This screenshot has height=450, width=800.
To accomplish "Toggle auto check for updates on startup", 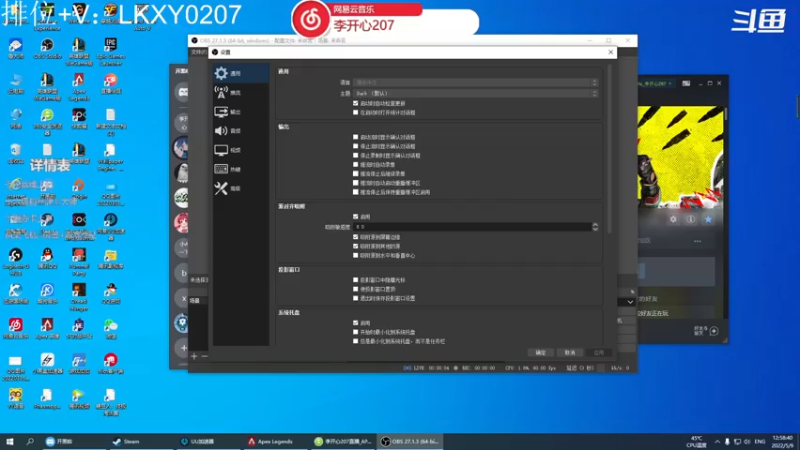I will [356, 103].
